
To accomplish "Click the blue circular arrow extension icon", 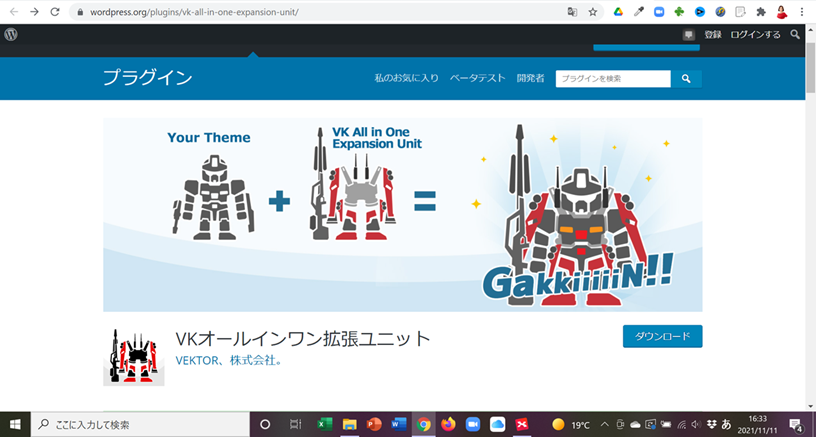I will [700, 12].
